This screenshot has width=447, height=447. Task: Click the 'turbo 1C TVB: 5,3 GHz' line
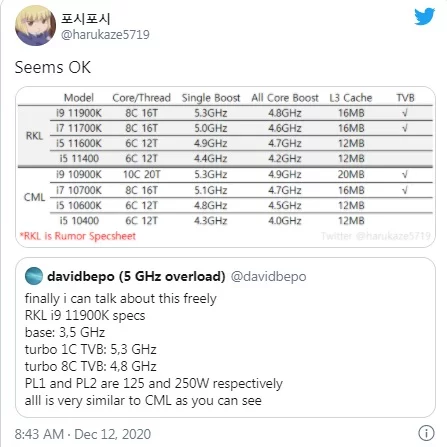coord(90,349)
